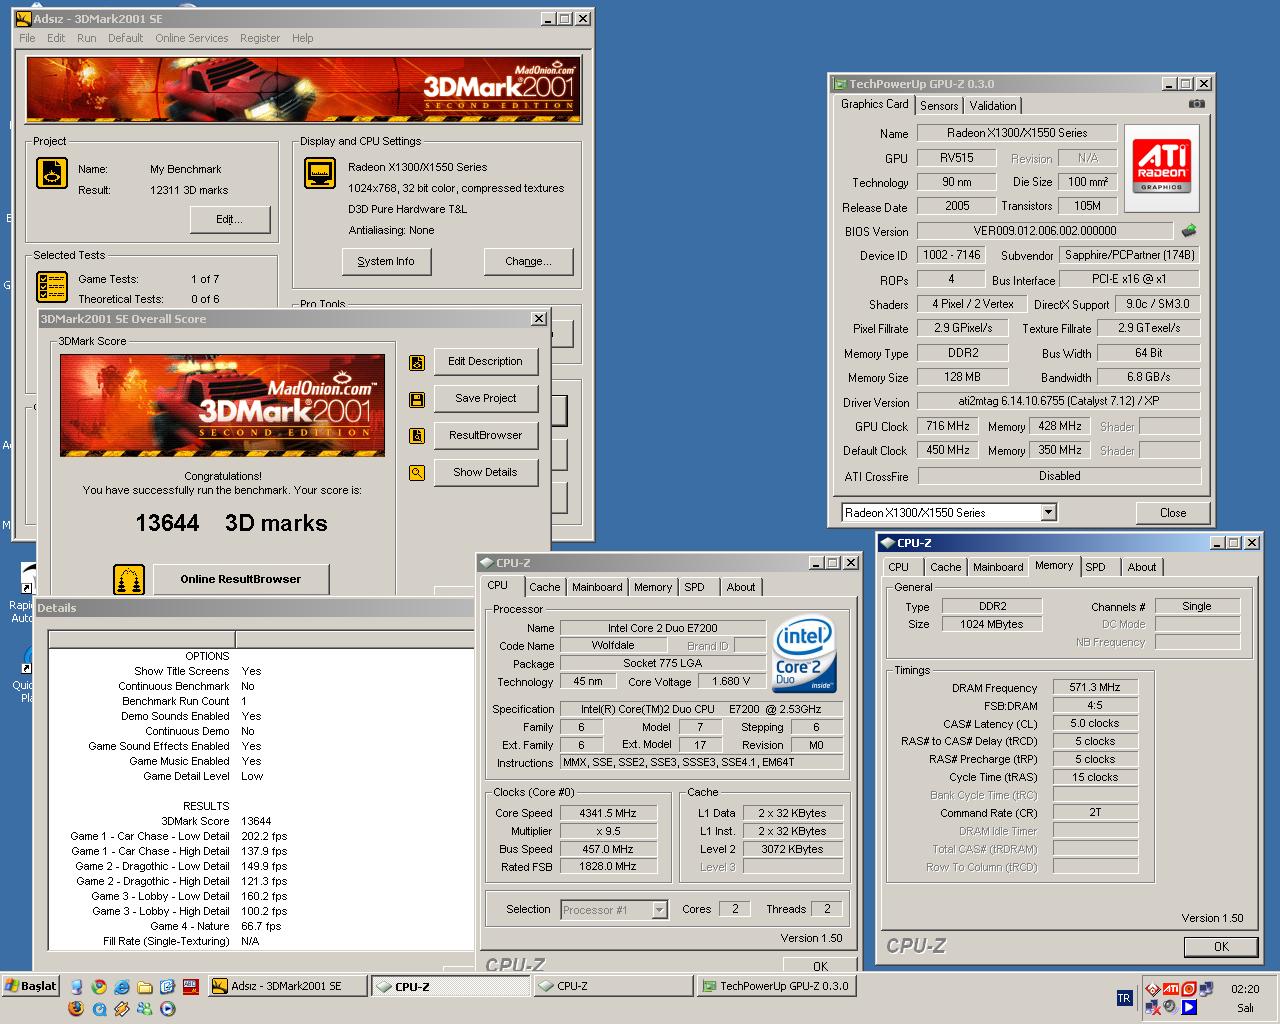
Task: Click the Edit... project button
Action: (x=229, y=219)
